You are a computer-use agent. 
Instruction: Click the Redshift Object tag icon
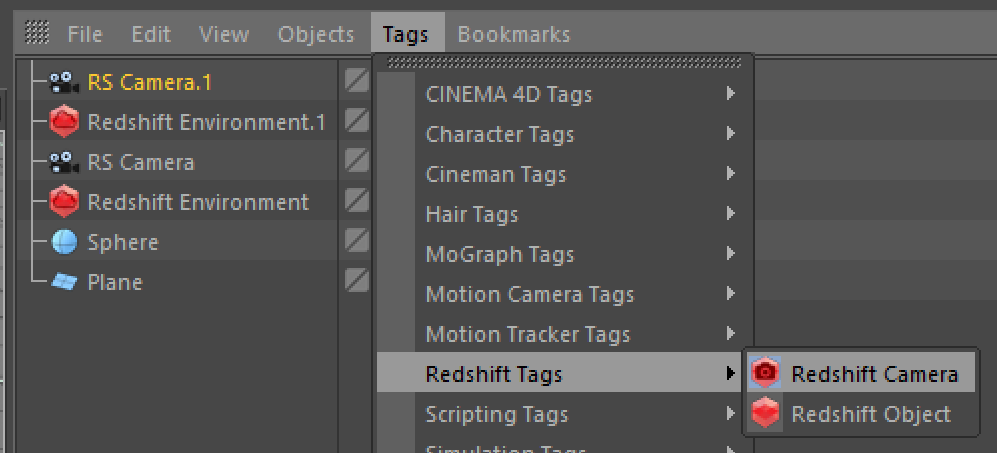click(x=766, y=414)
